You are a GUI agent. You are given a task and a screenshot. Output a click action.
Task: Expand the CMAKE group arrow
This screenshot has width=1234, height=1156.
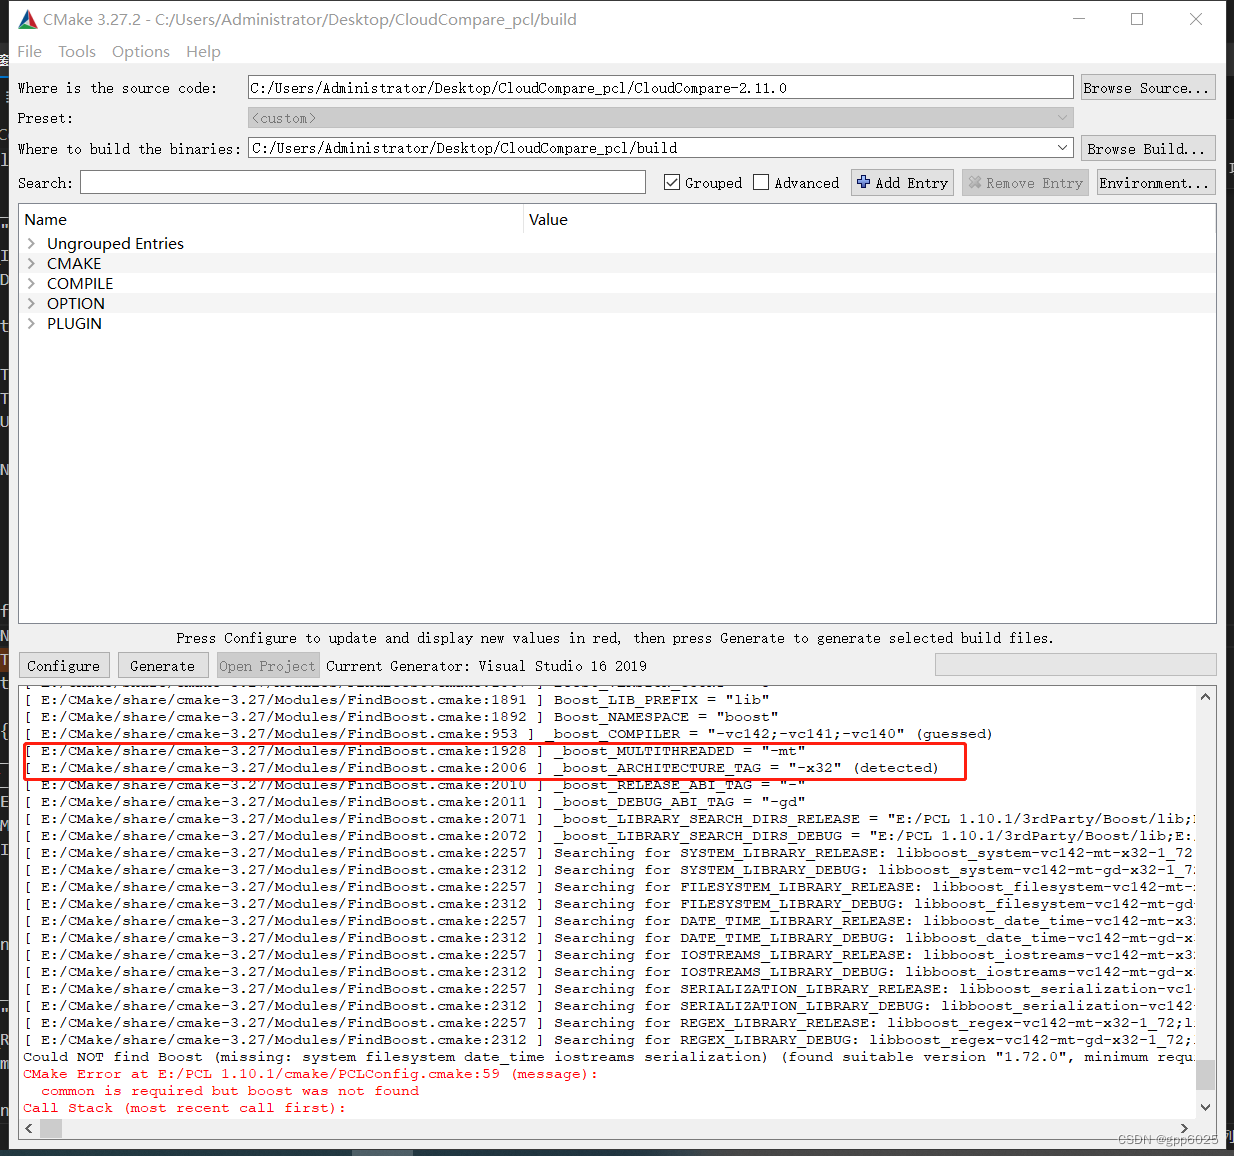pos(31,263)
